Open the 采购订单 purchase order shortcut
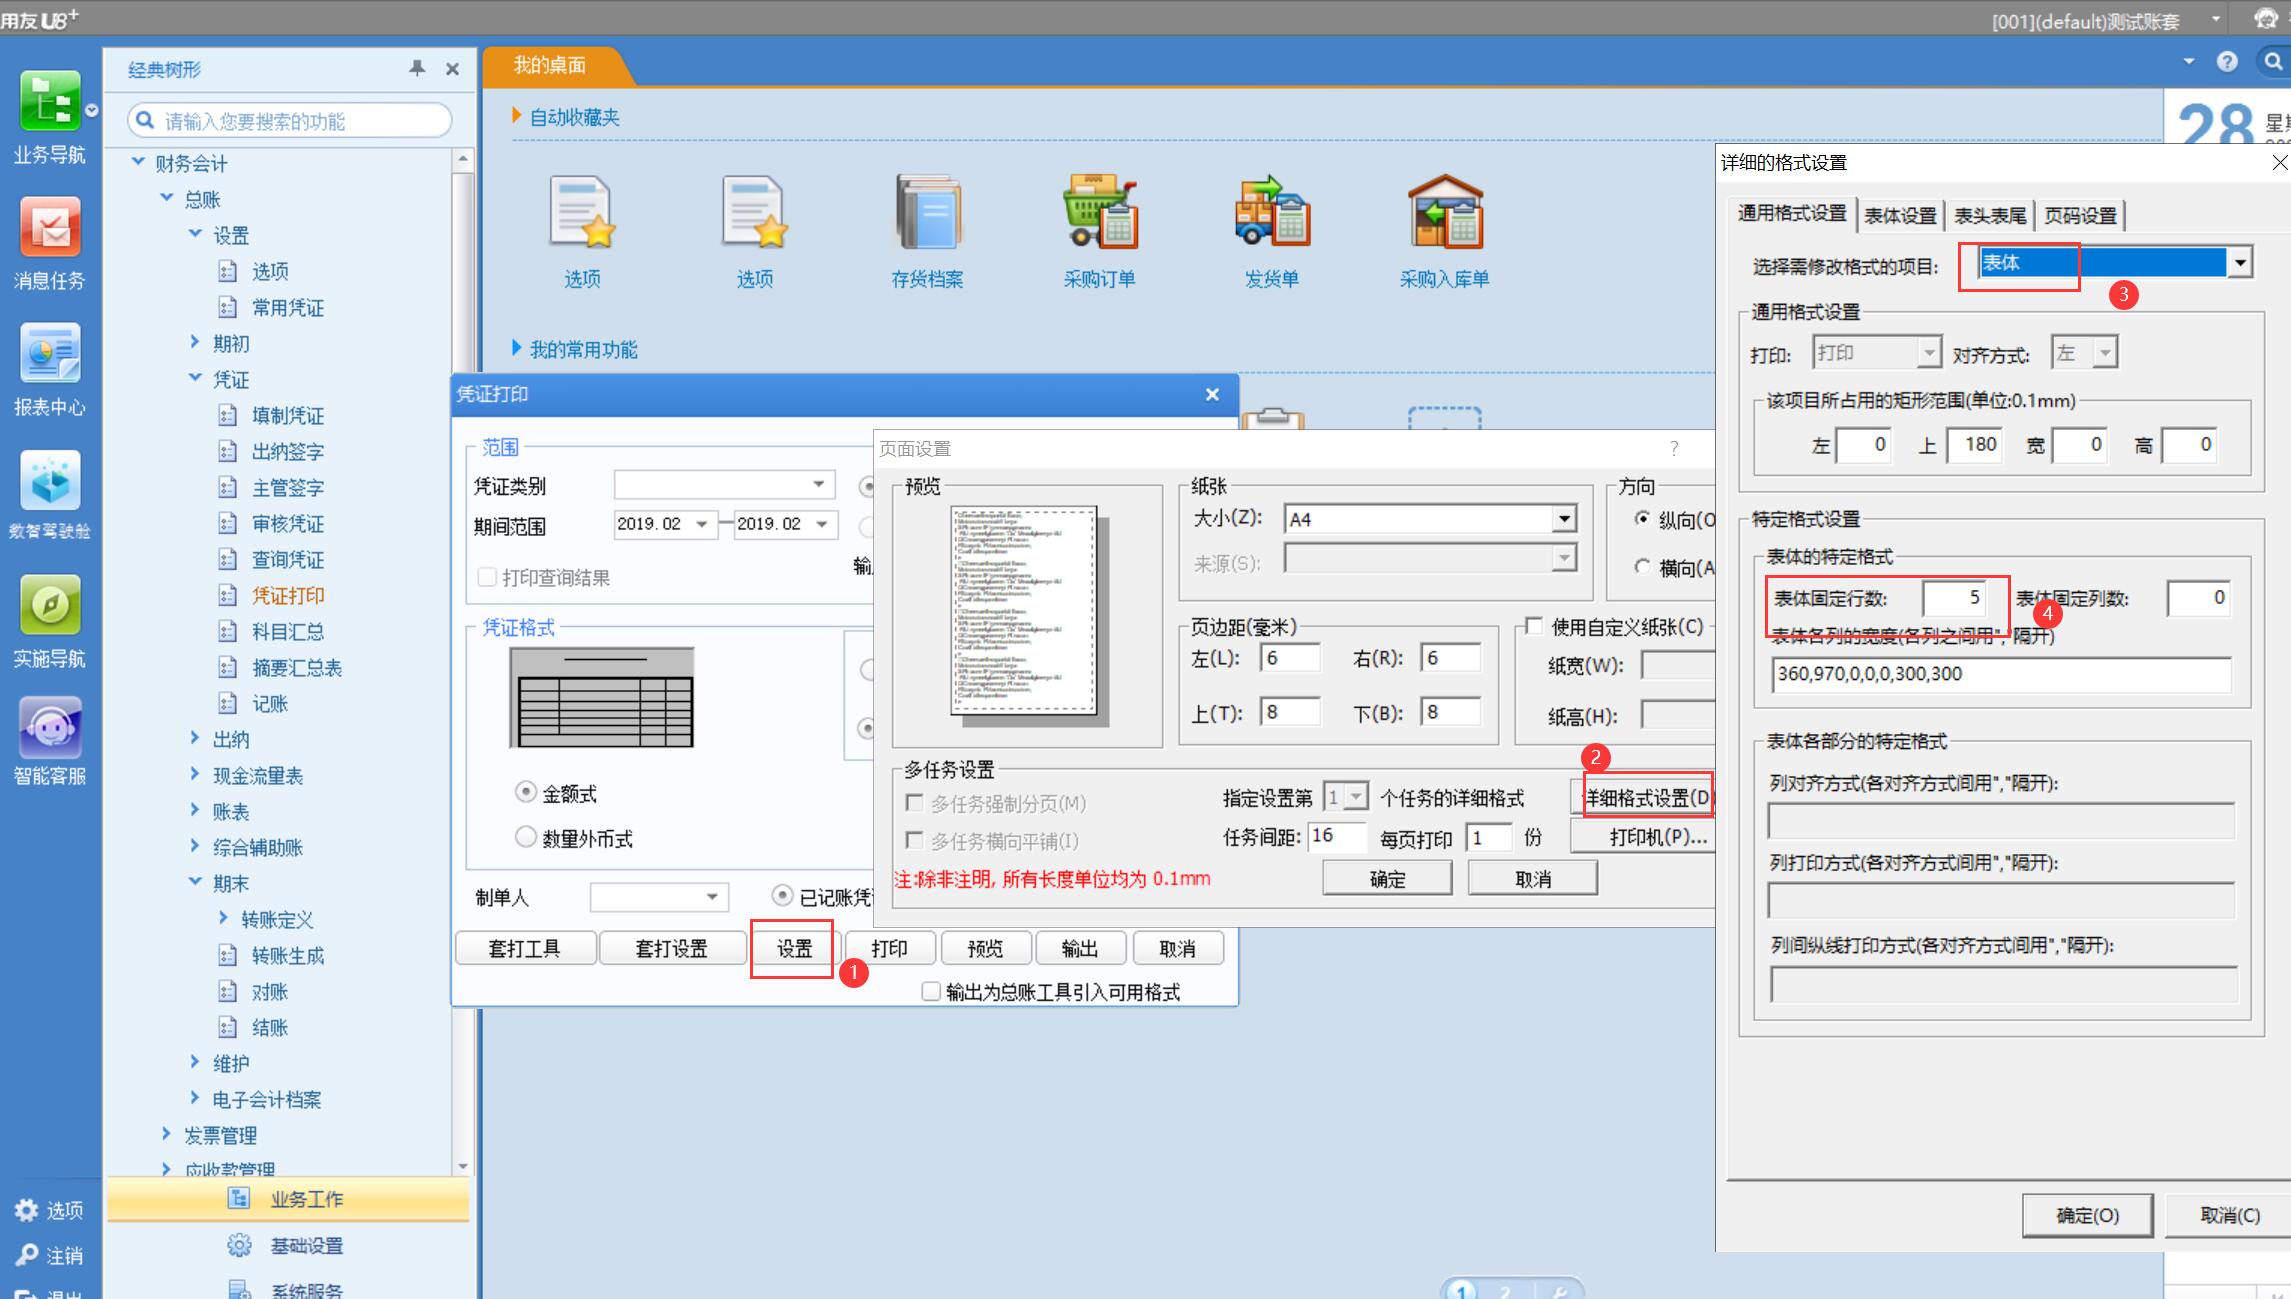 (x=1099, y=212)
